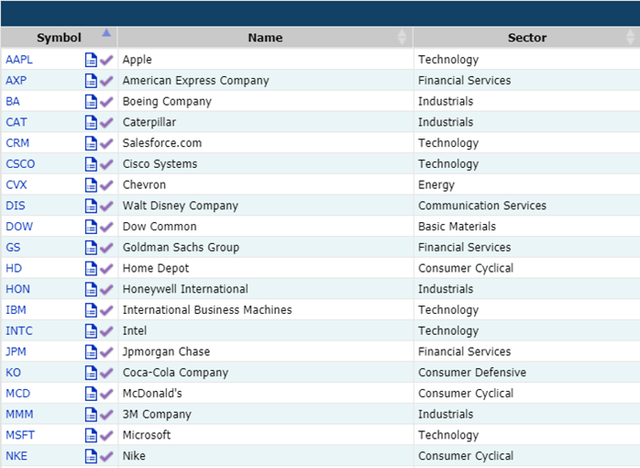Open the IBM symbol link
Image resolution: width=640 pixels, height=468 pixels.
pyautogui.click(x=16, y=310)
